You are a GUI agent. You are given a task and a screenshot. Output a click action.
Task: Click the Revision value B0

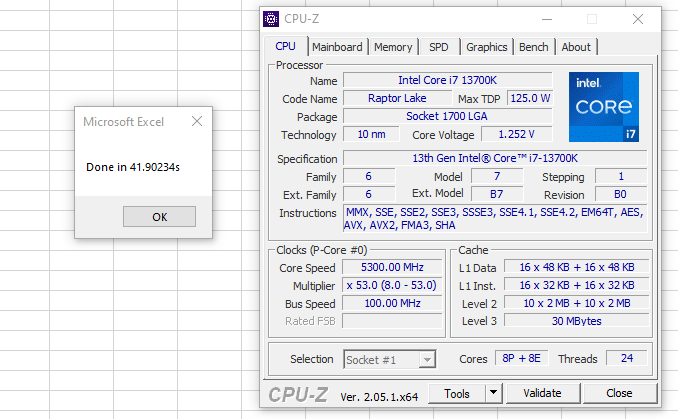tap(621, 194)
